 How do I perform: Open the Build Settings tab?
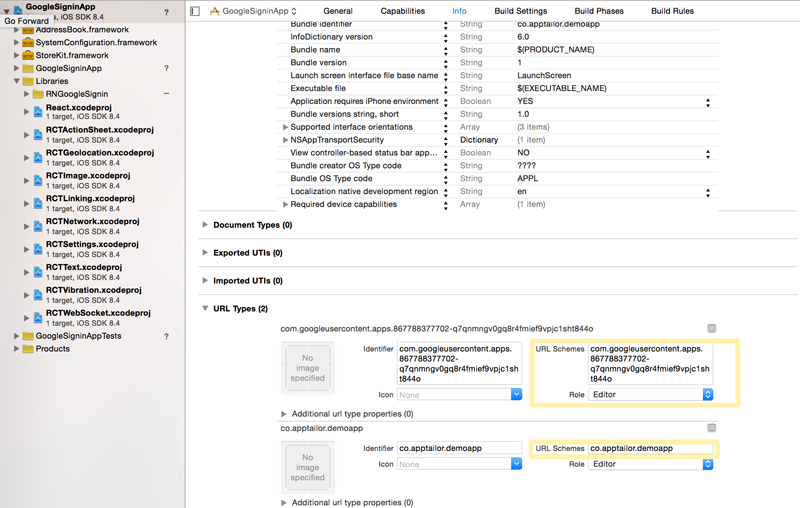[x=520, y=11]
